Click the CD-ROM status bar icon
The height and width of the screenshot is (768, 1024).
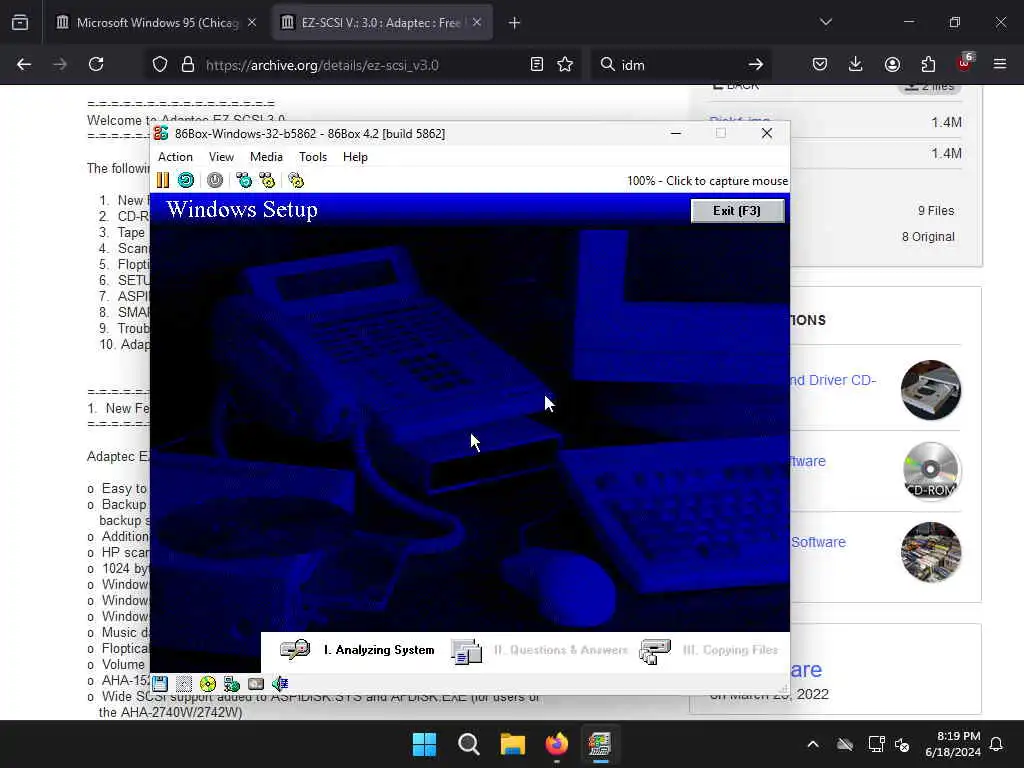[x=208, y=684]
